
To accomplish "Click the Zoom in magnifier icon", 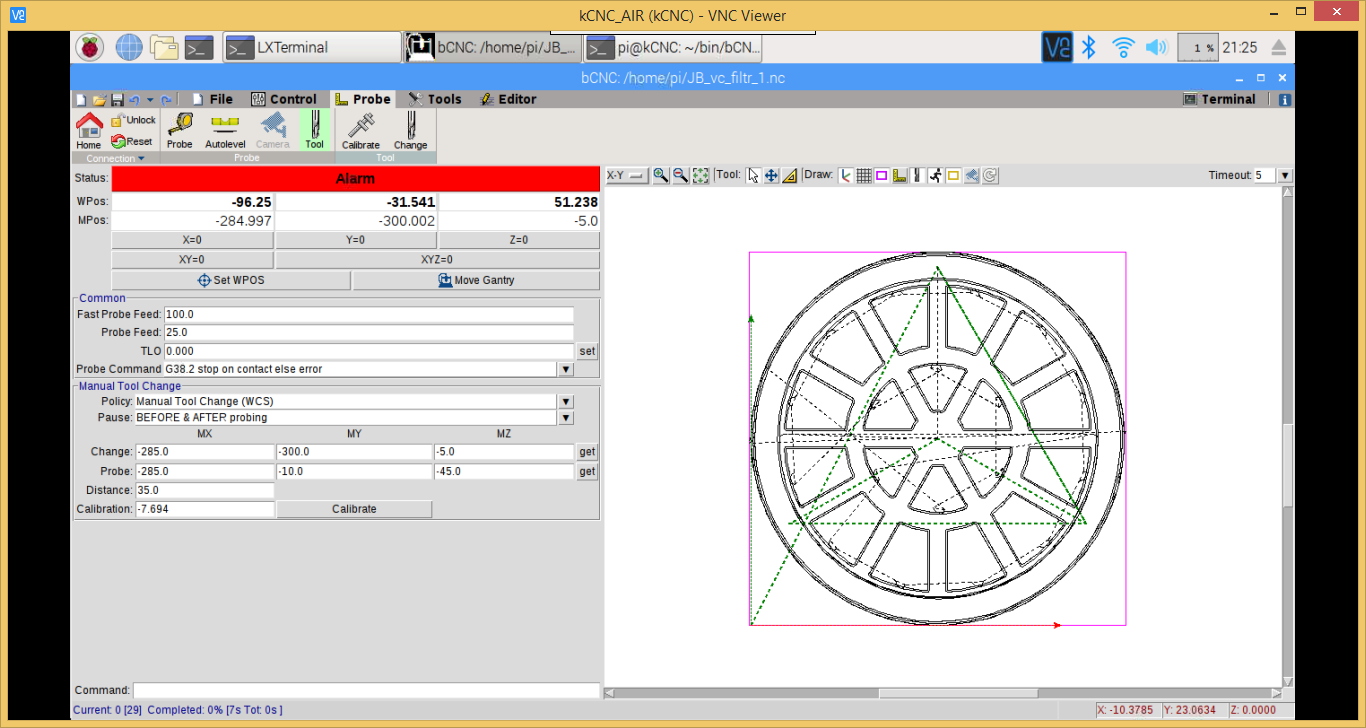I will (660, 175).
